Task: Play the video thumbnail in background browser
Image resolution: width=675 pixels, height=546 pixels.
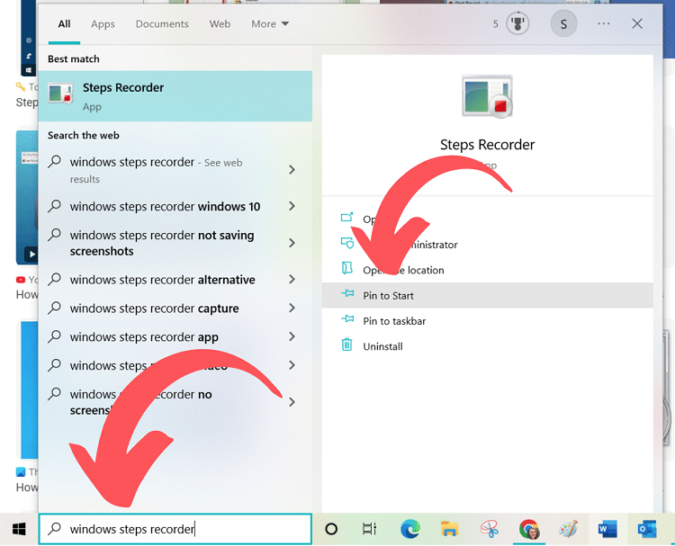Action: click(x=31, y=254)
